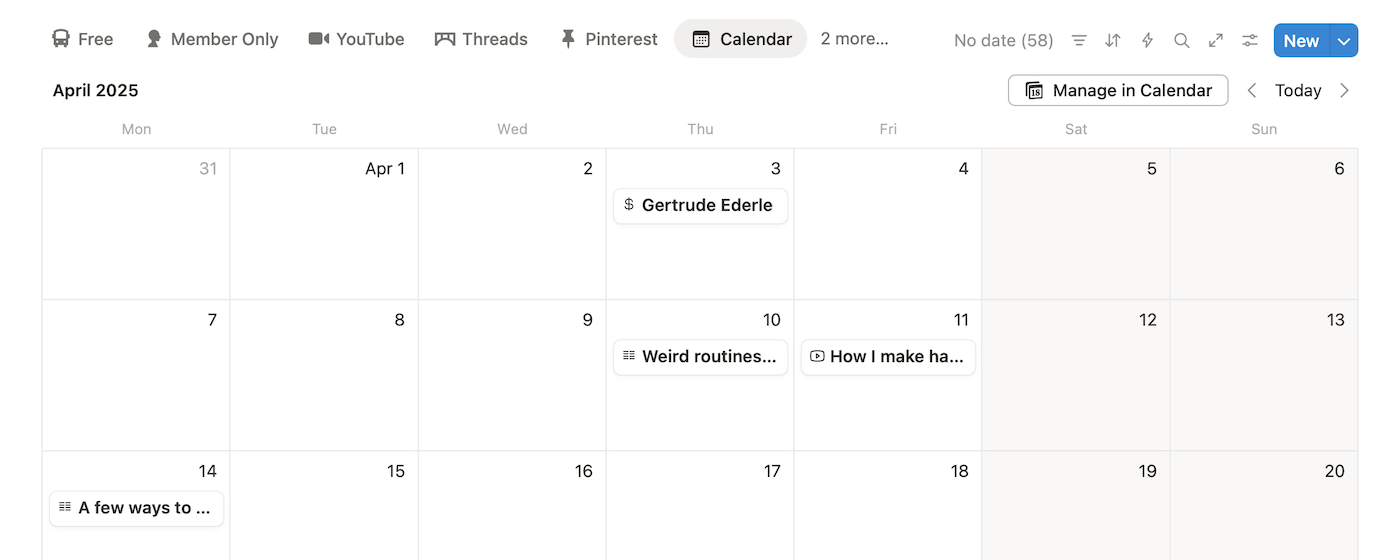Open the filter icon in toolbar
The height and width of the screenshot is (560, 1400).
click(1079, 41)
